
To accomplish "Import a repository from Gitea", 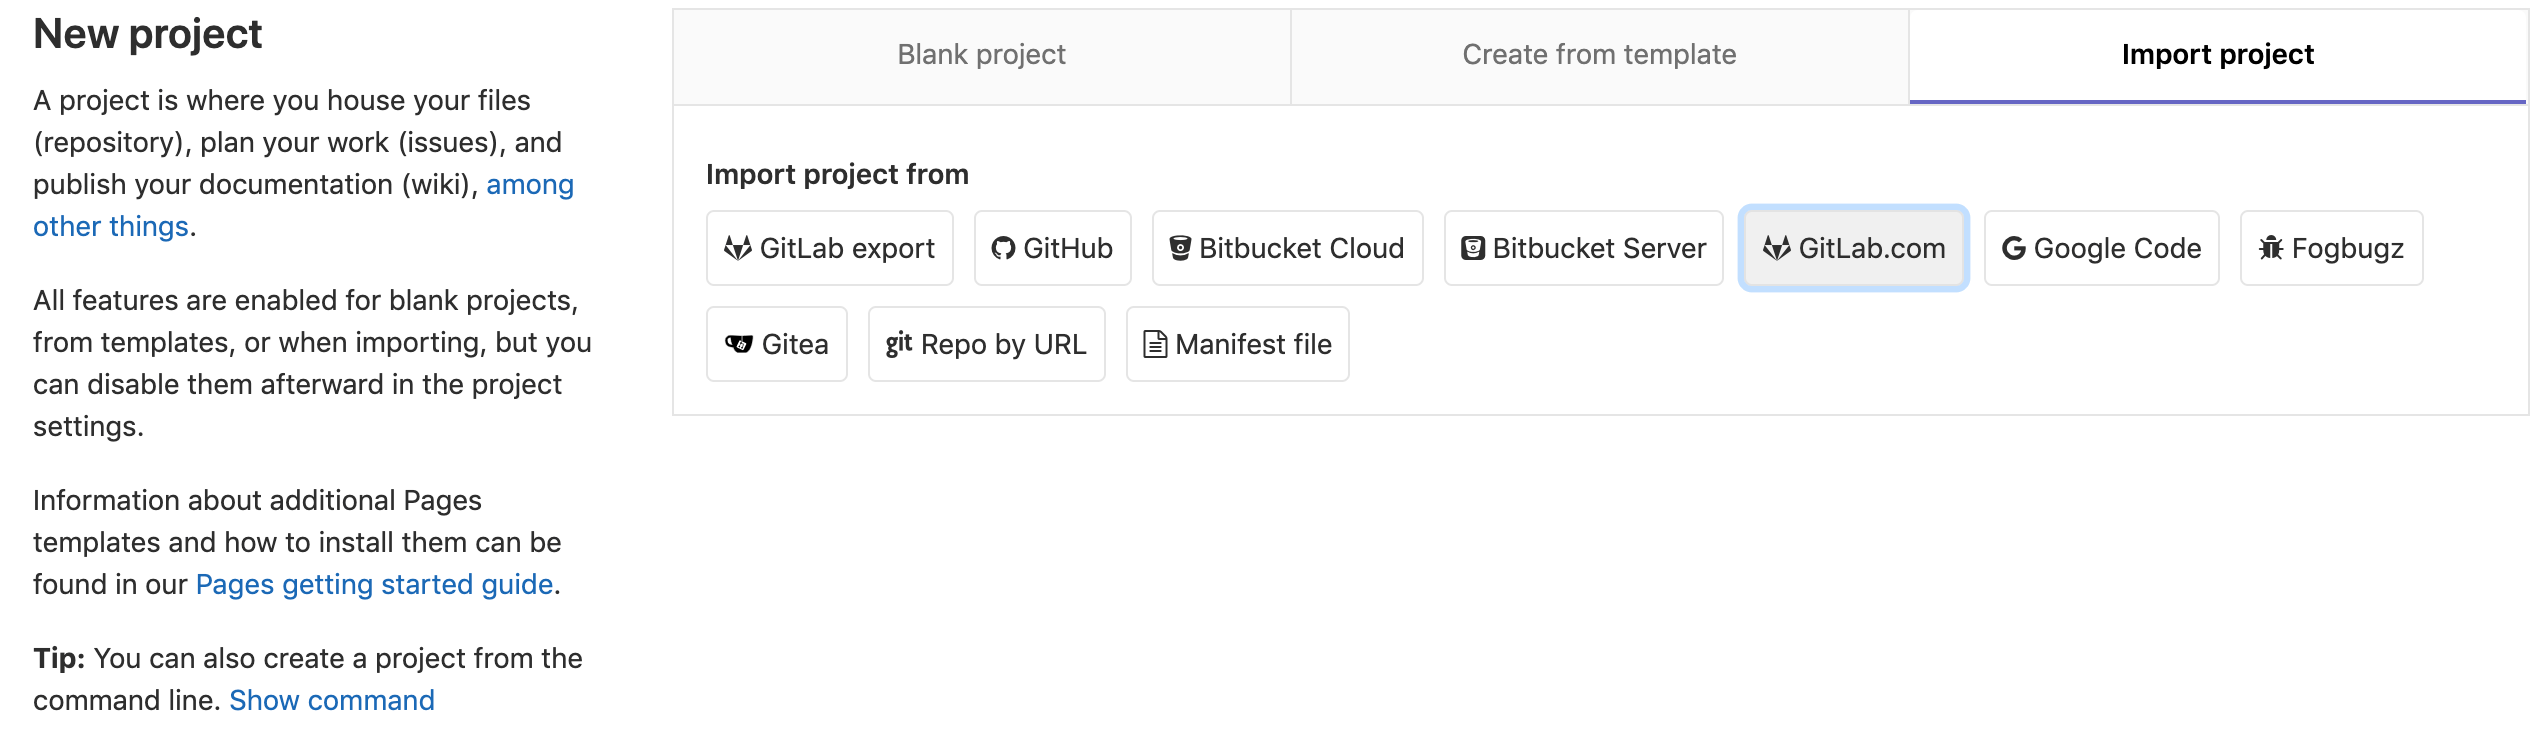I will tap(777, 344).
